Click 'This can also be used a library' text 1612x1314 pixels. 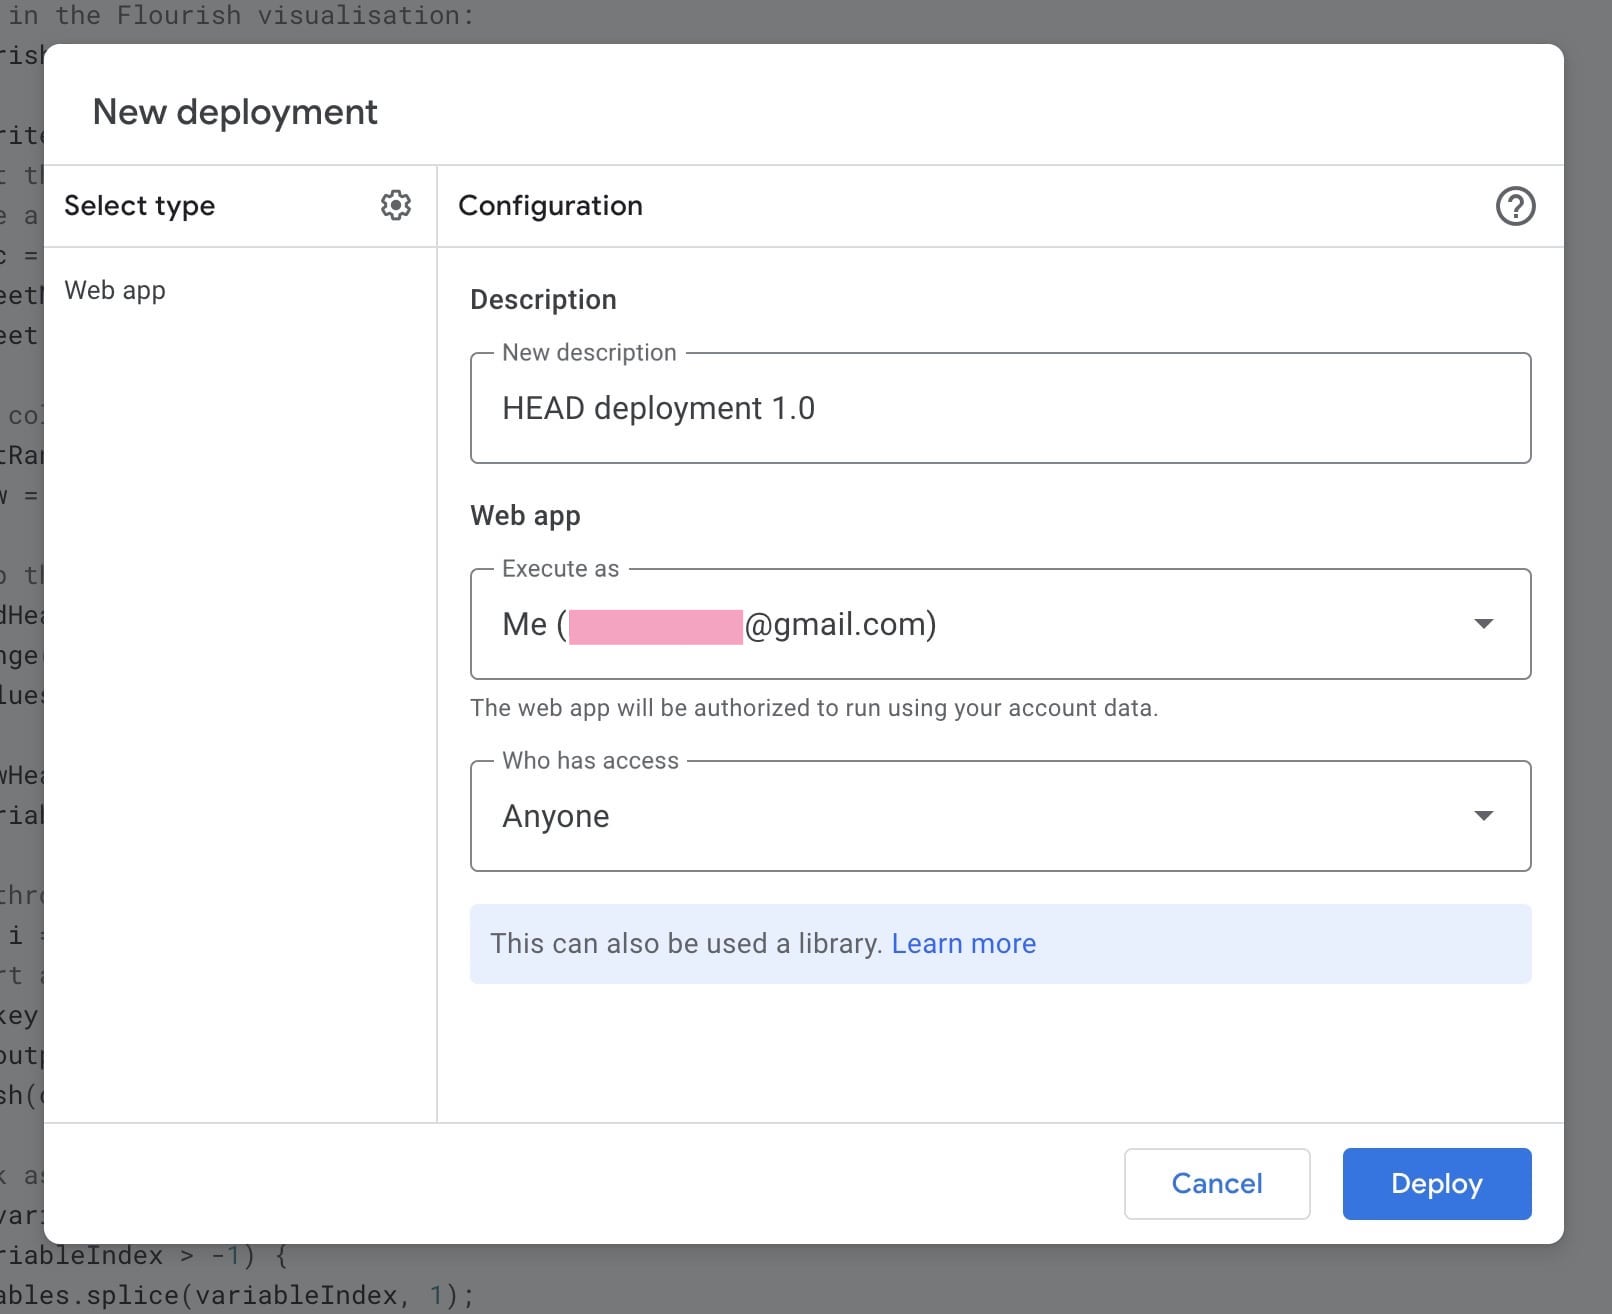pos(686,943)
